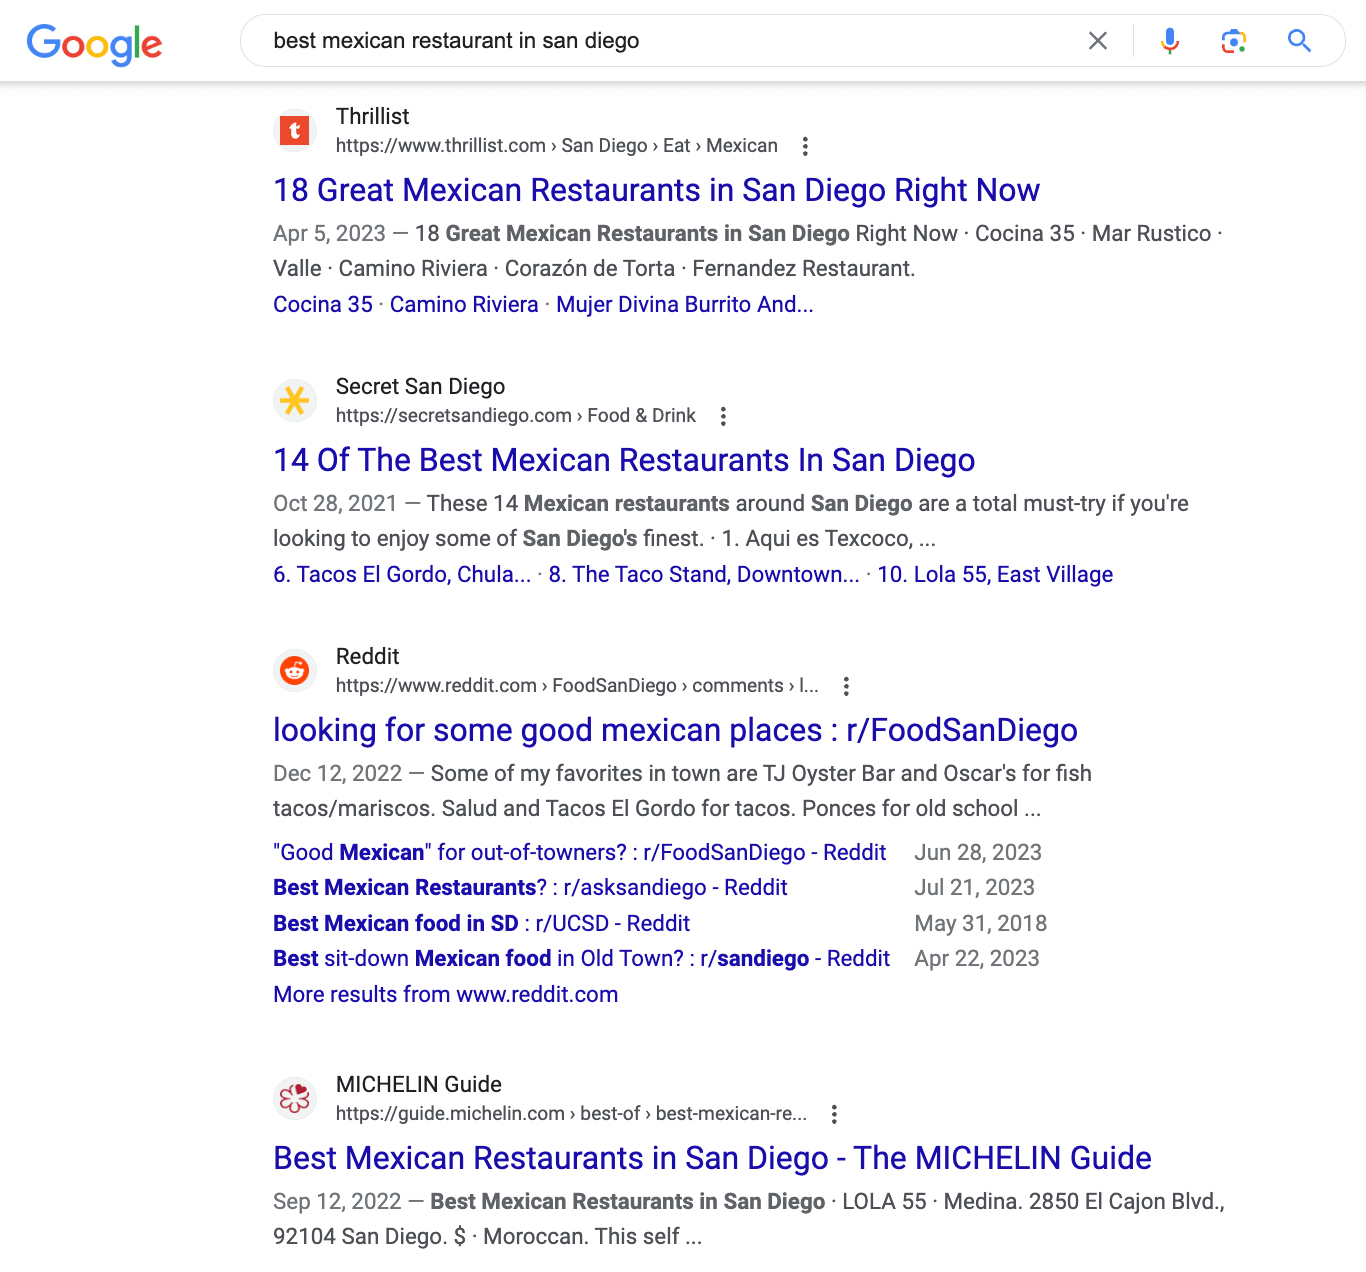Open "Good Mexican" for out-of-towners Reddit link
This screenshot has width=1366, height=1272.
pos(580,852)
